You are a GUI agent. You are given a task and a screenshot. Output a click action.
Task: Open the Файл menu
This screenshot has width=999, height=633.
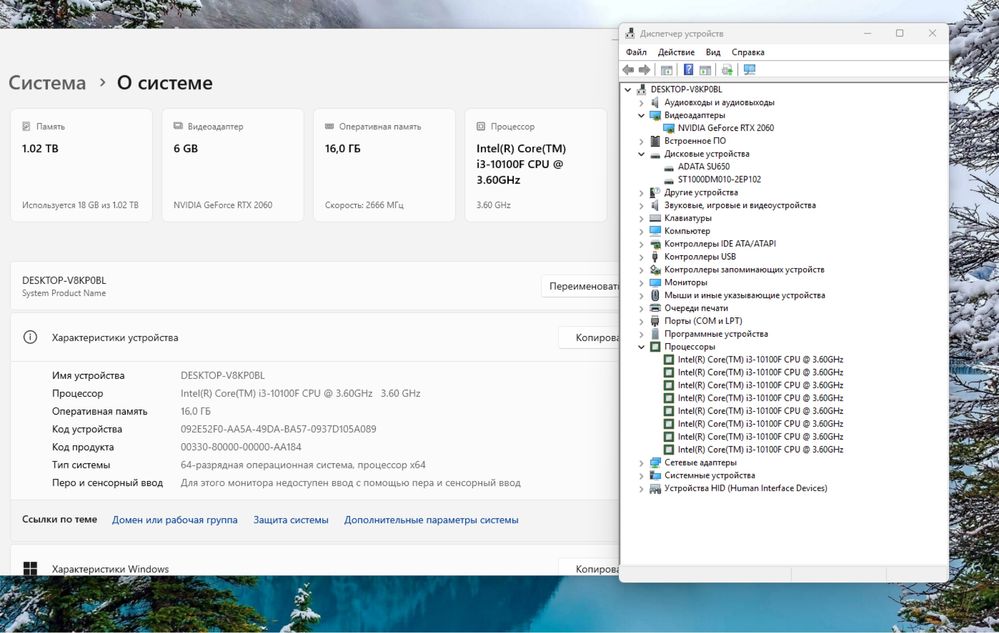tap(636, 52)
